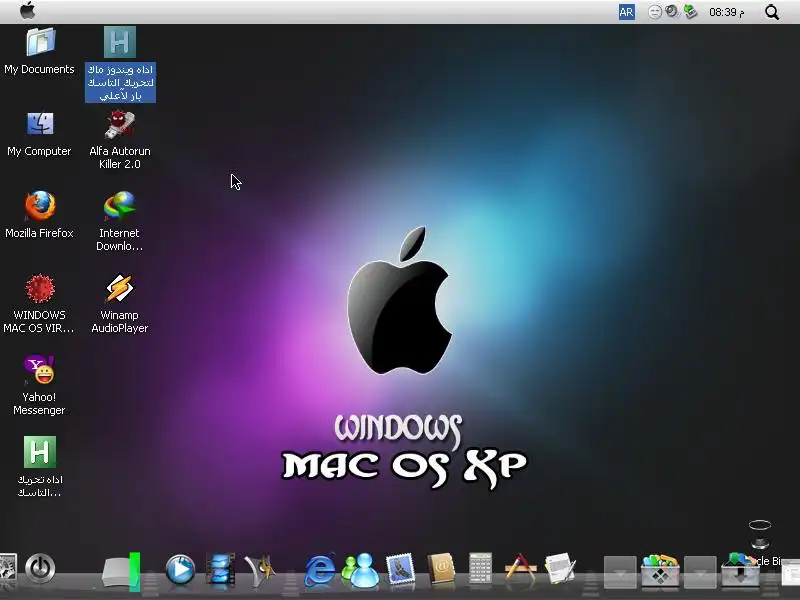The image size is (800, 600).
Task: Launch Mozilla Firefox from desktop
Action: point(40,206)
